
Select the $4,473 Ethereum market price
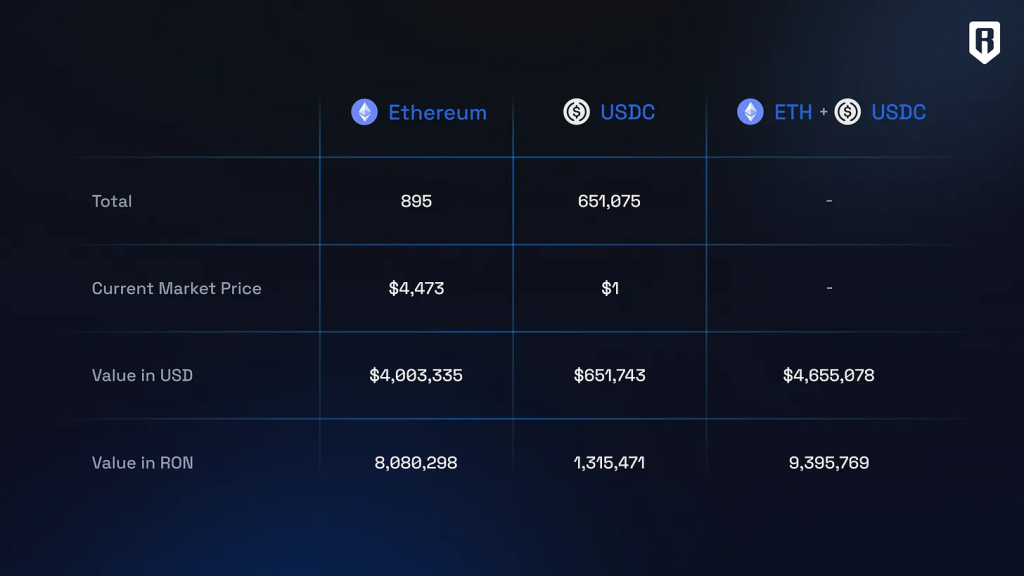click(416, 288)
